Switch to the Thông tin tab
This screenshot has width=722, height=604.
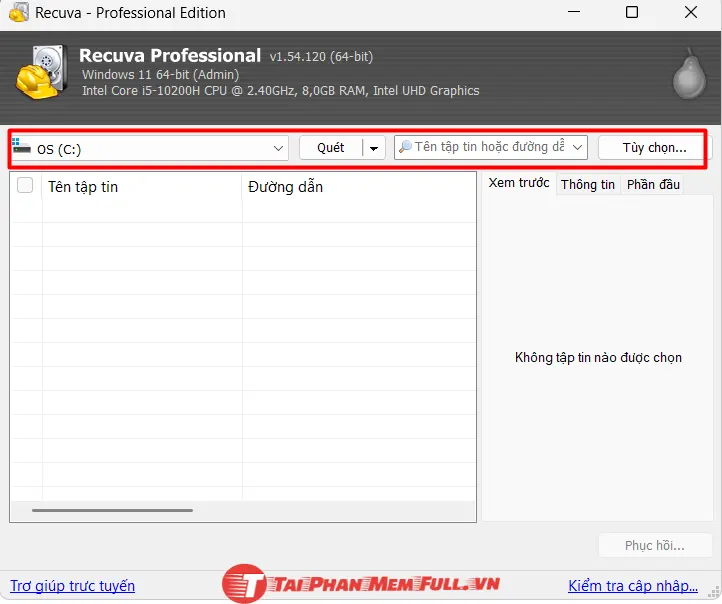pyautogui.click(x=588, y=185)
